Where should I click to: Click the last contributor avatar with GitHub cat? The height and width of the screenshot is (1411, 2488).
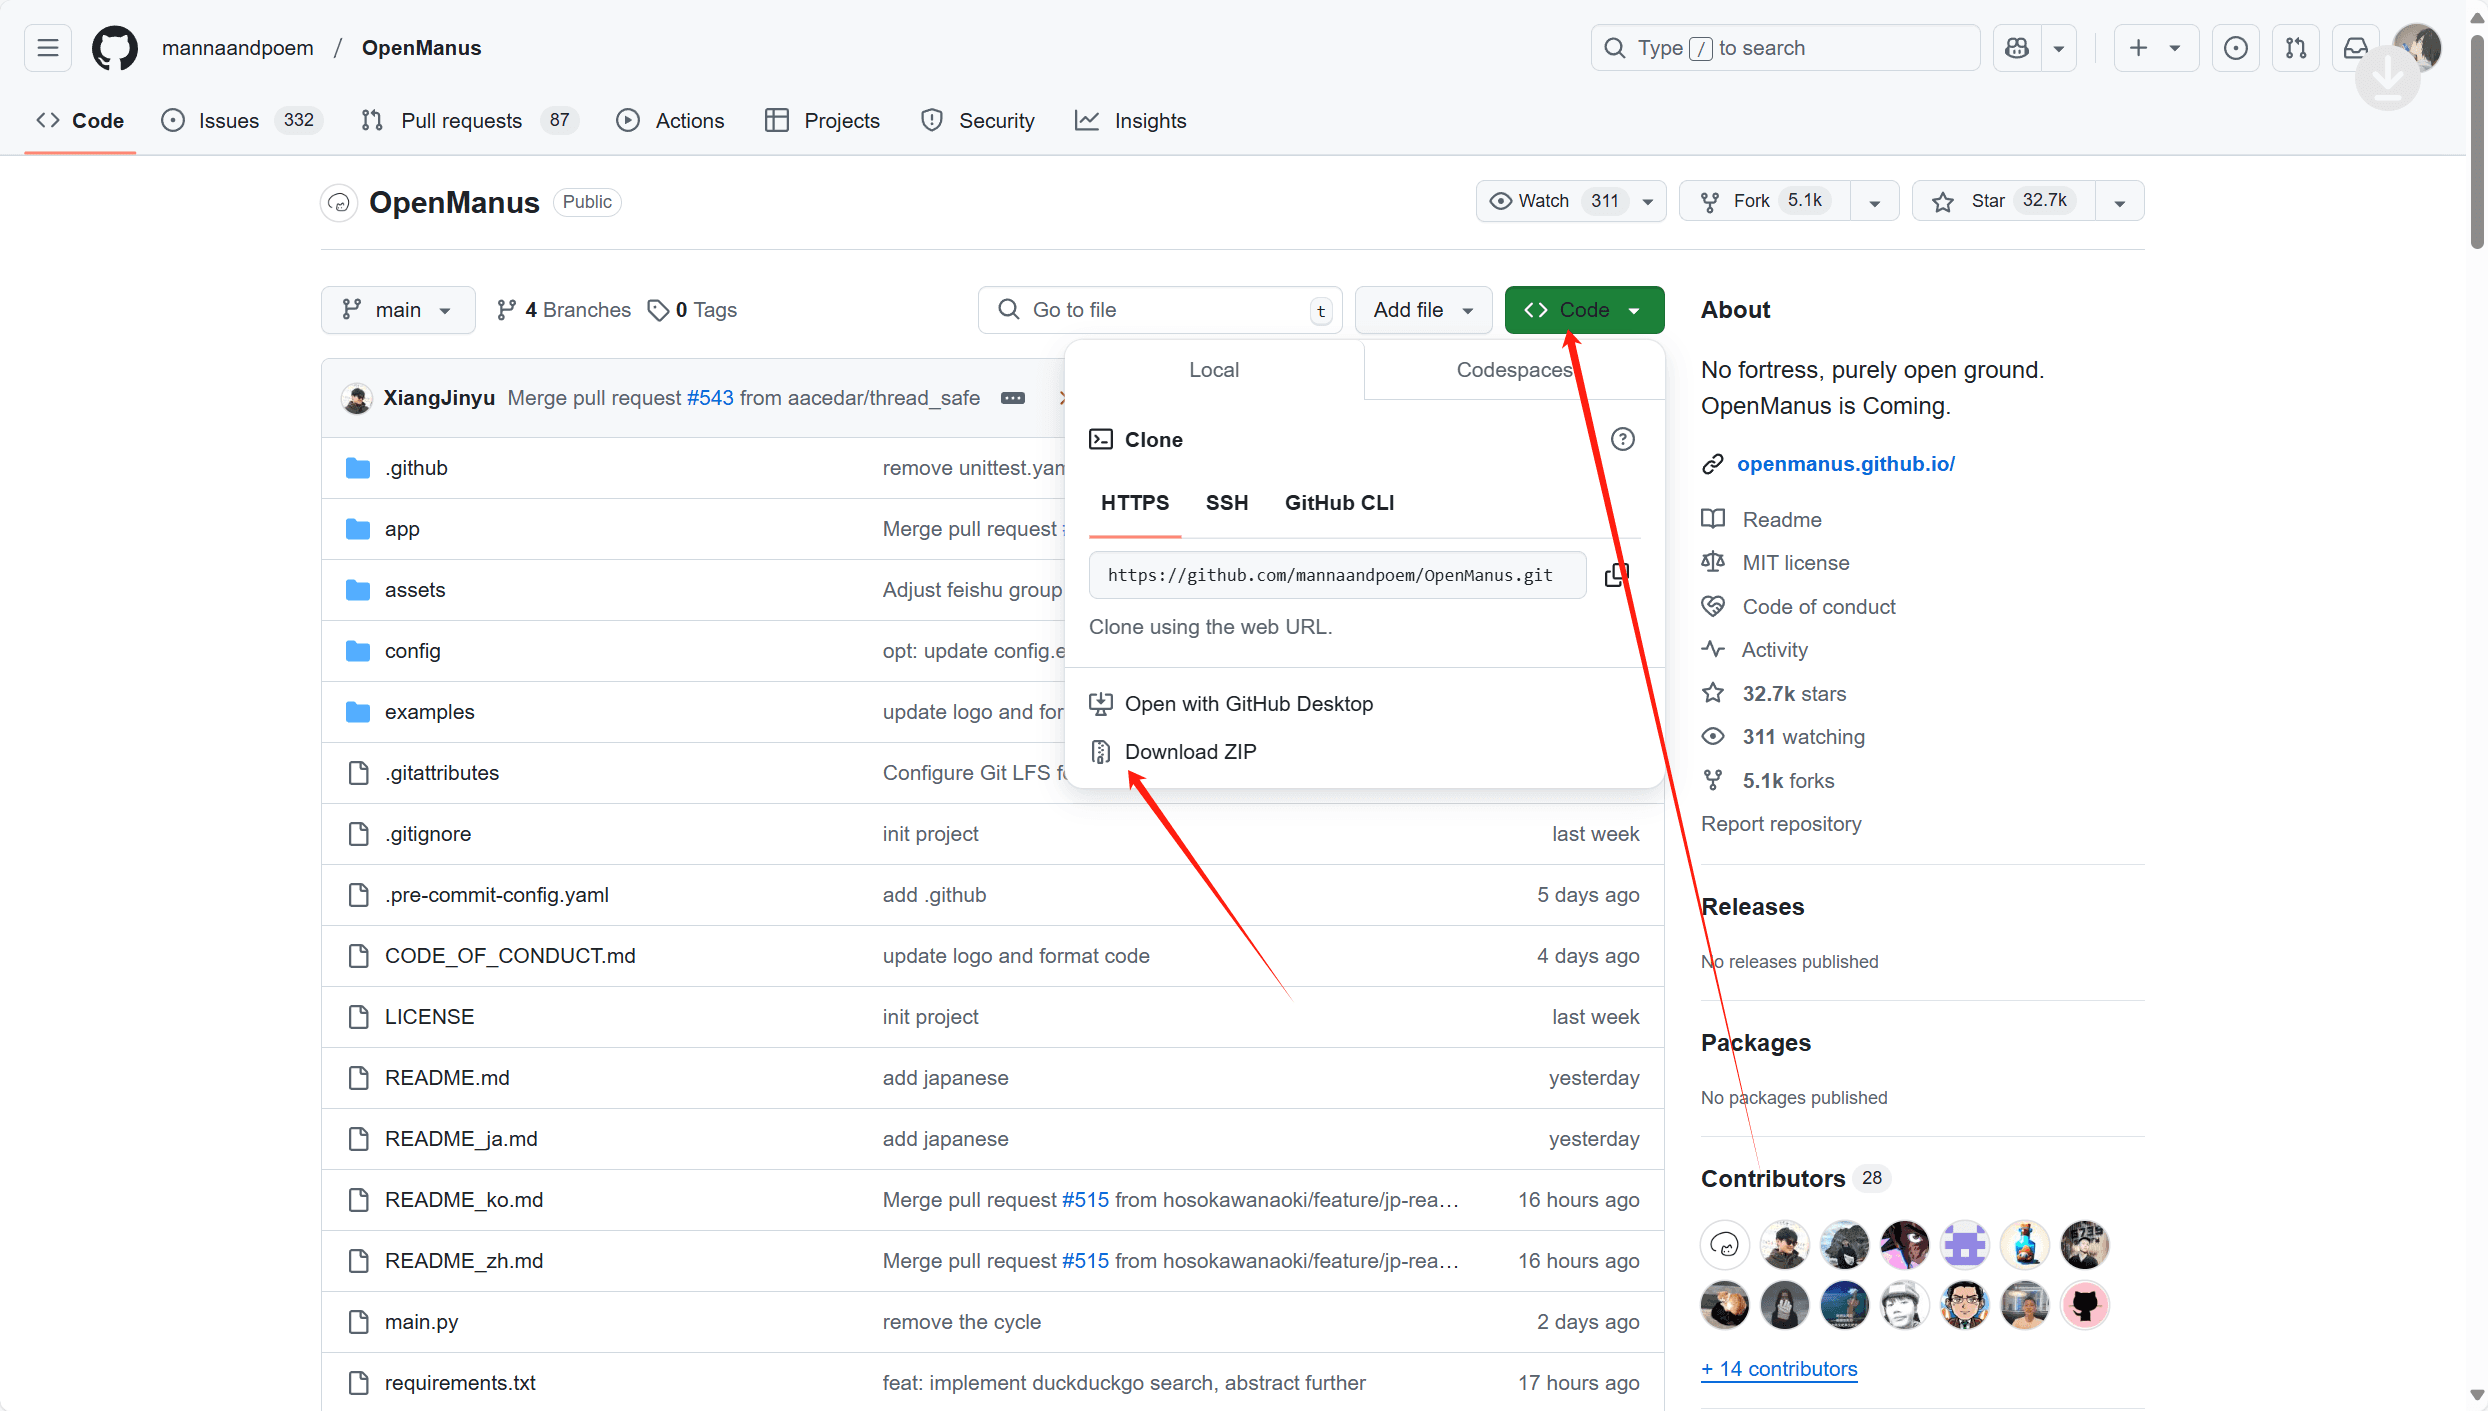tap(2085, 1305)
